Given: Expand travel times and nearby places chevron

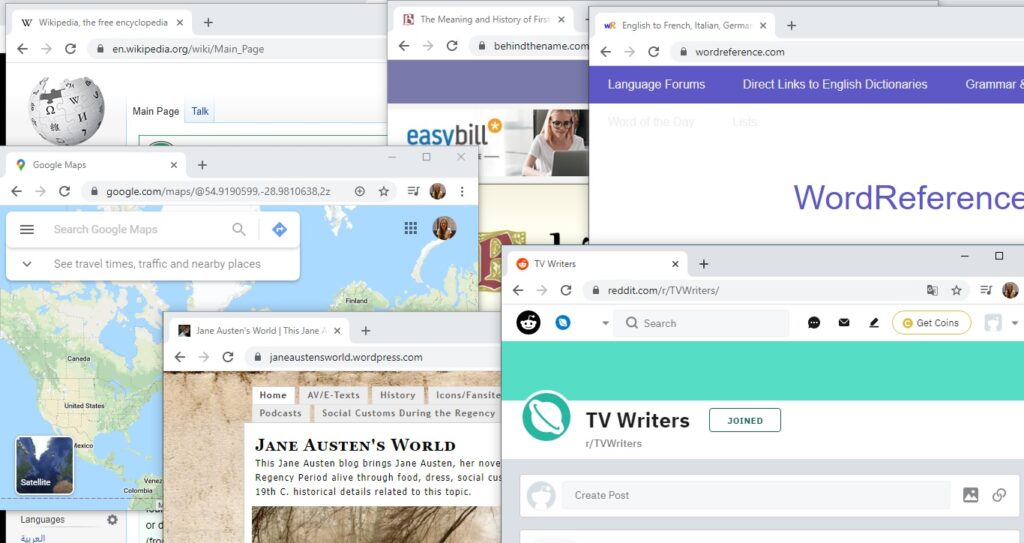Looking at the screenshot, I should pyautogui.click(x=27, y=264).
